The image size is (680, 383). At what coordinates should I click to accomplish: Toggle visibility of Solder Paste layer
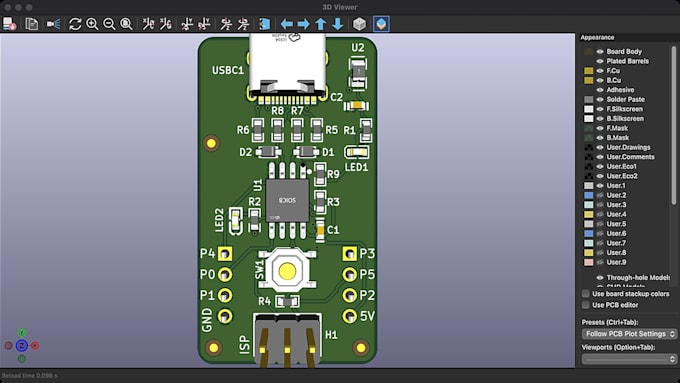tap(600, 99)
